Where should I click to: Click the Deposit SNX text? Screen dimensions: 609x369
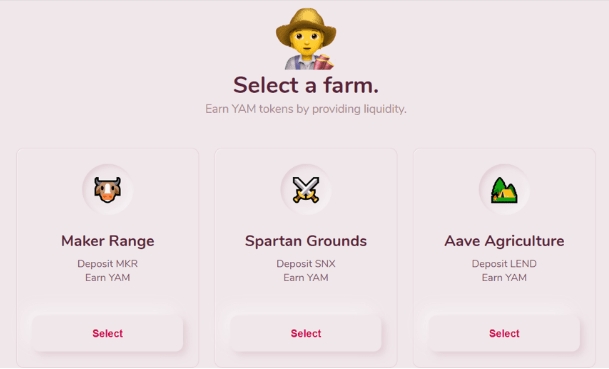[306, 264]
